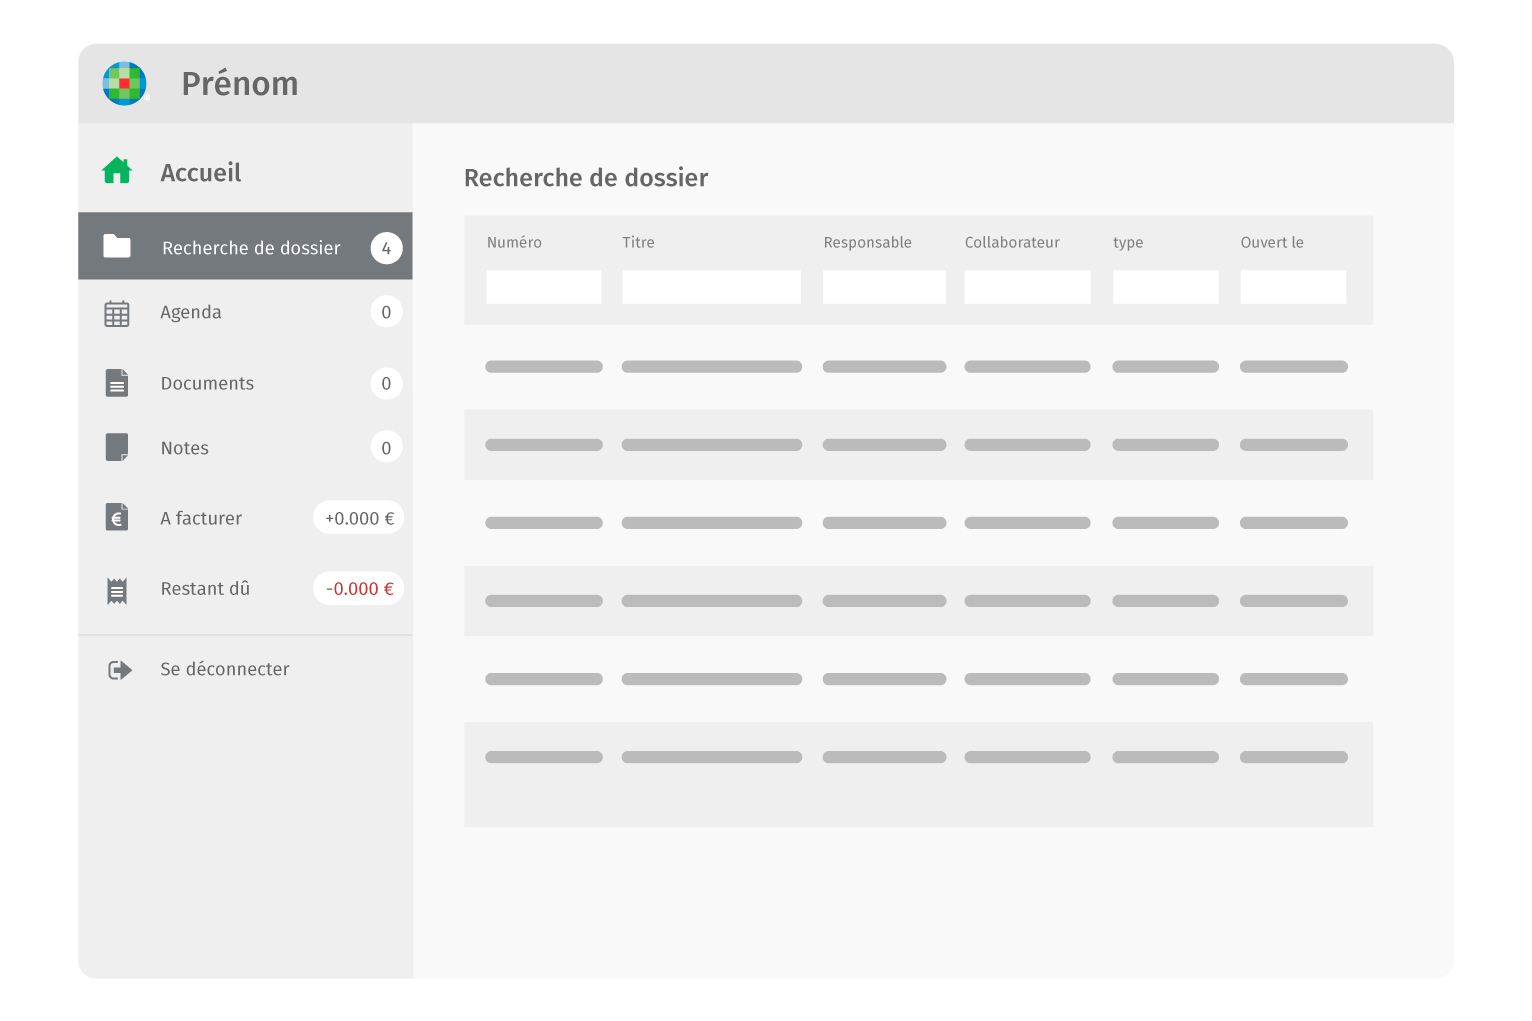
Task: Click into the Titre filter field
Action: [x=711, y=287]
